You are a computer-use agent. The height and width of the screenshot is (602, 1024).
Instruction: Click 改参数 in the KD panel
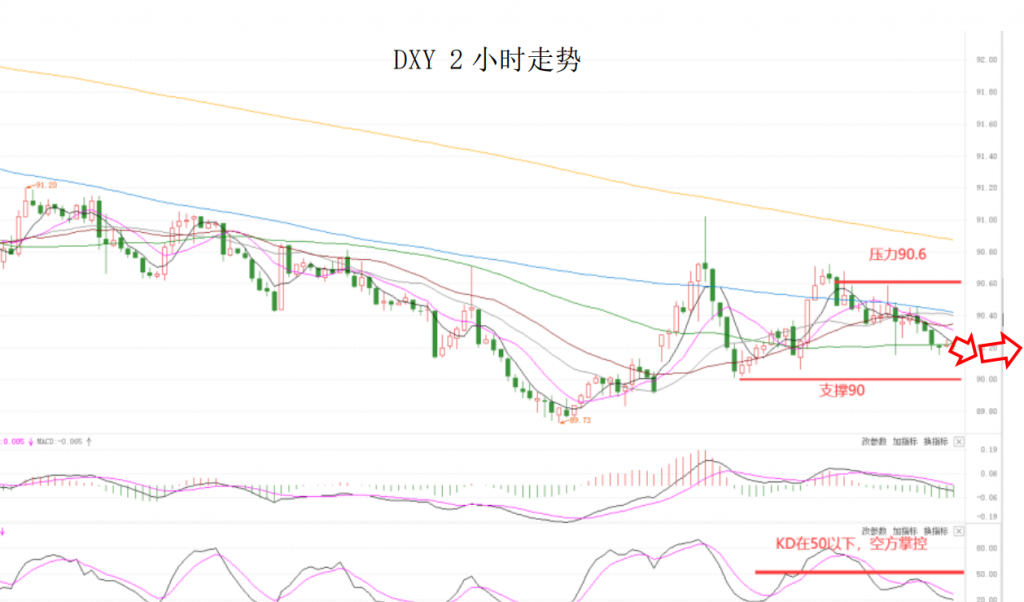(874, 531)
